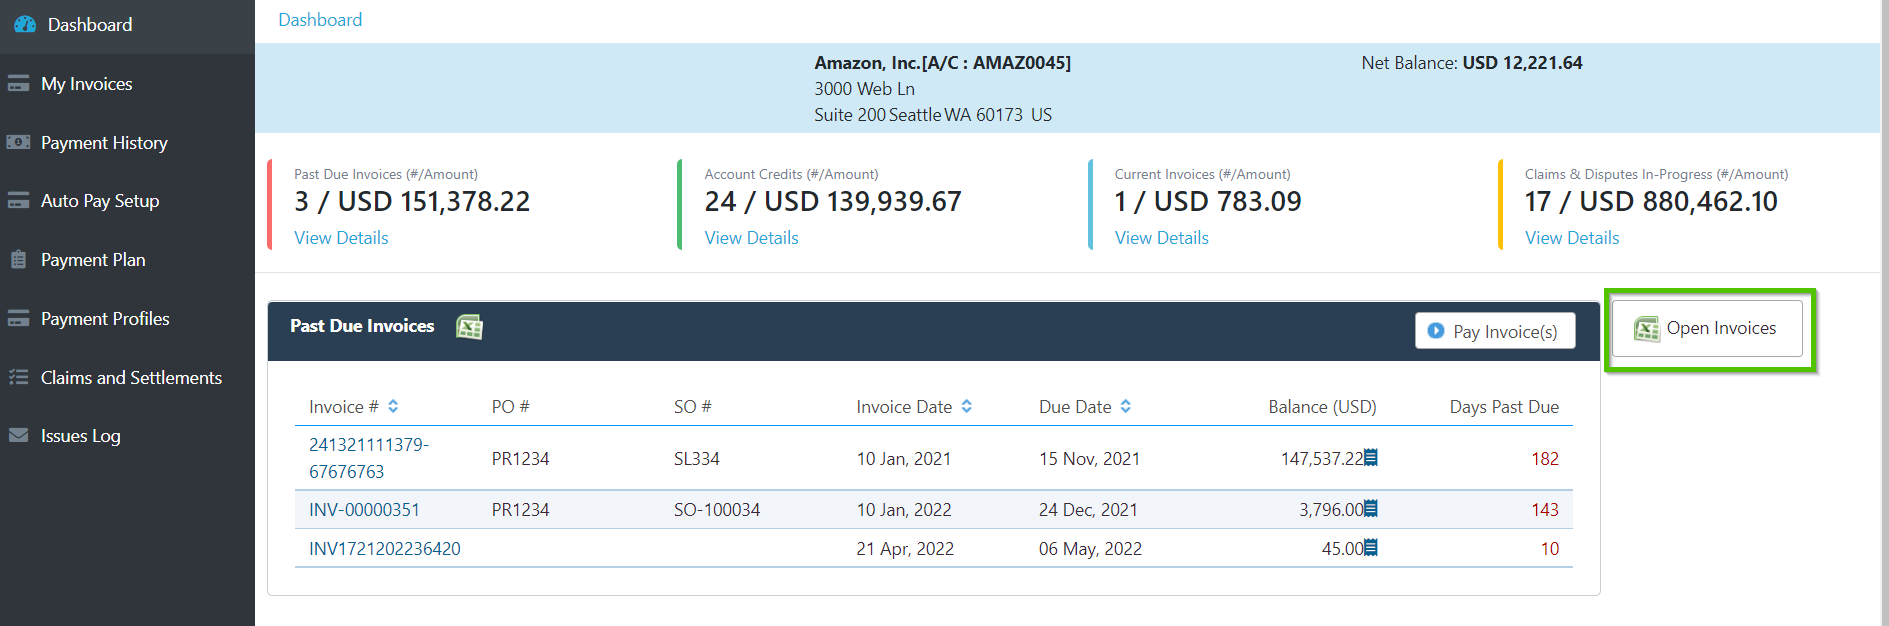
Task: Click due date 06 May, 2022
Action: (x=1090, y=549)
